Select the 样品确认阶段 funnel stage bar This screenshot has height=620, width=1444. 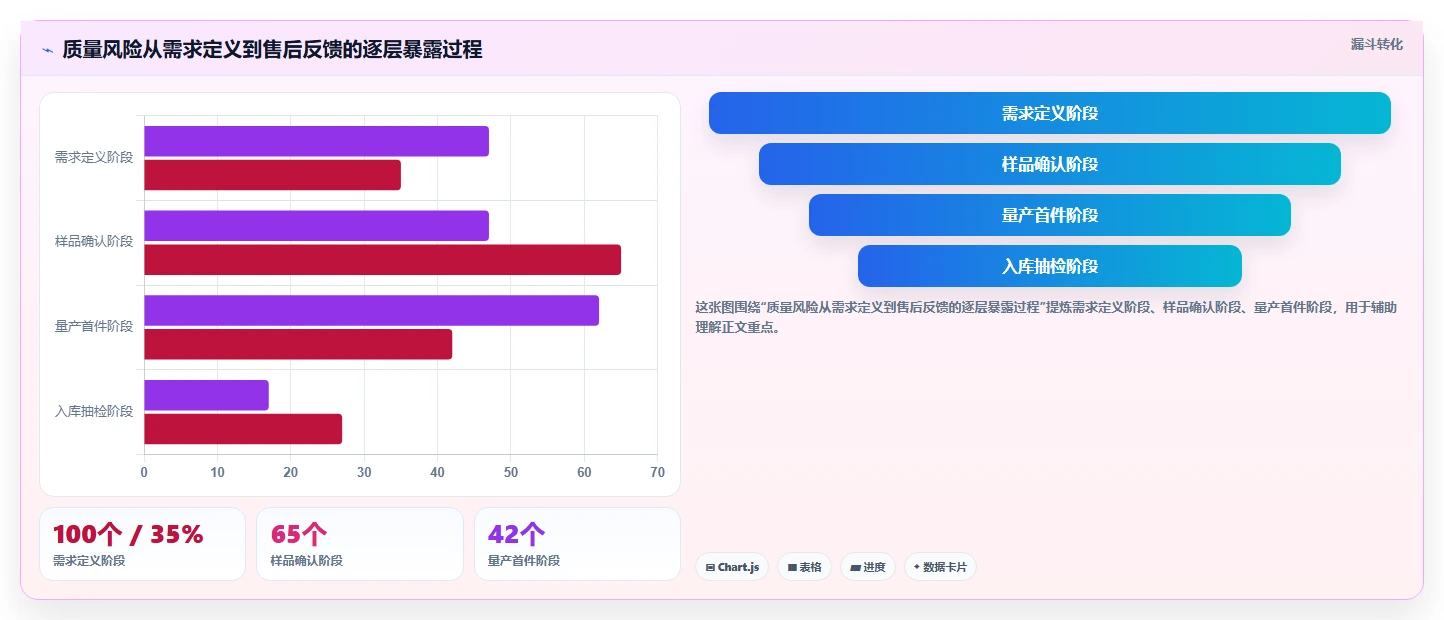[x=1050, y=164]
